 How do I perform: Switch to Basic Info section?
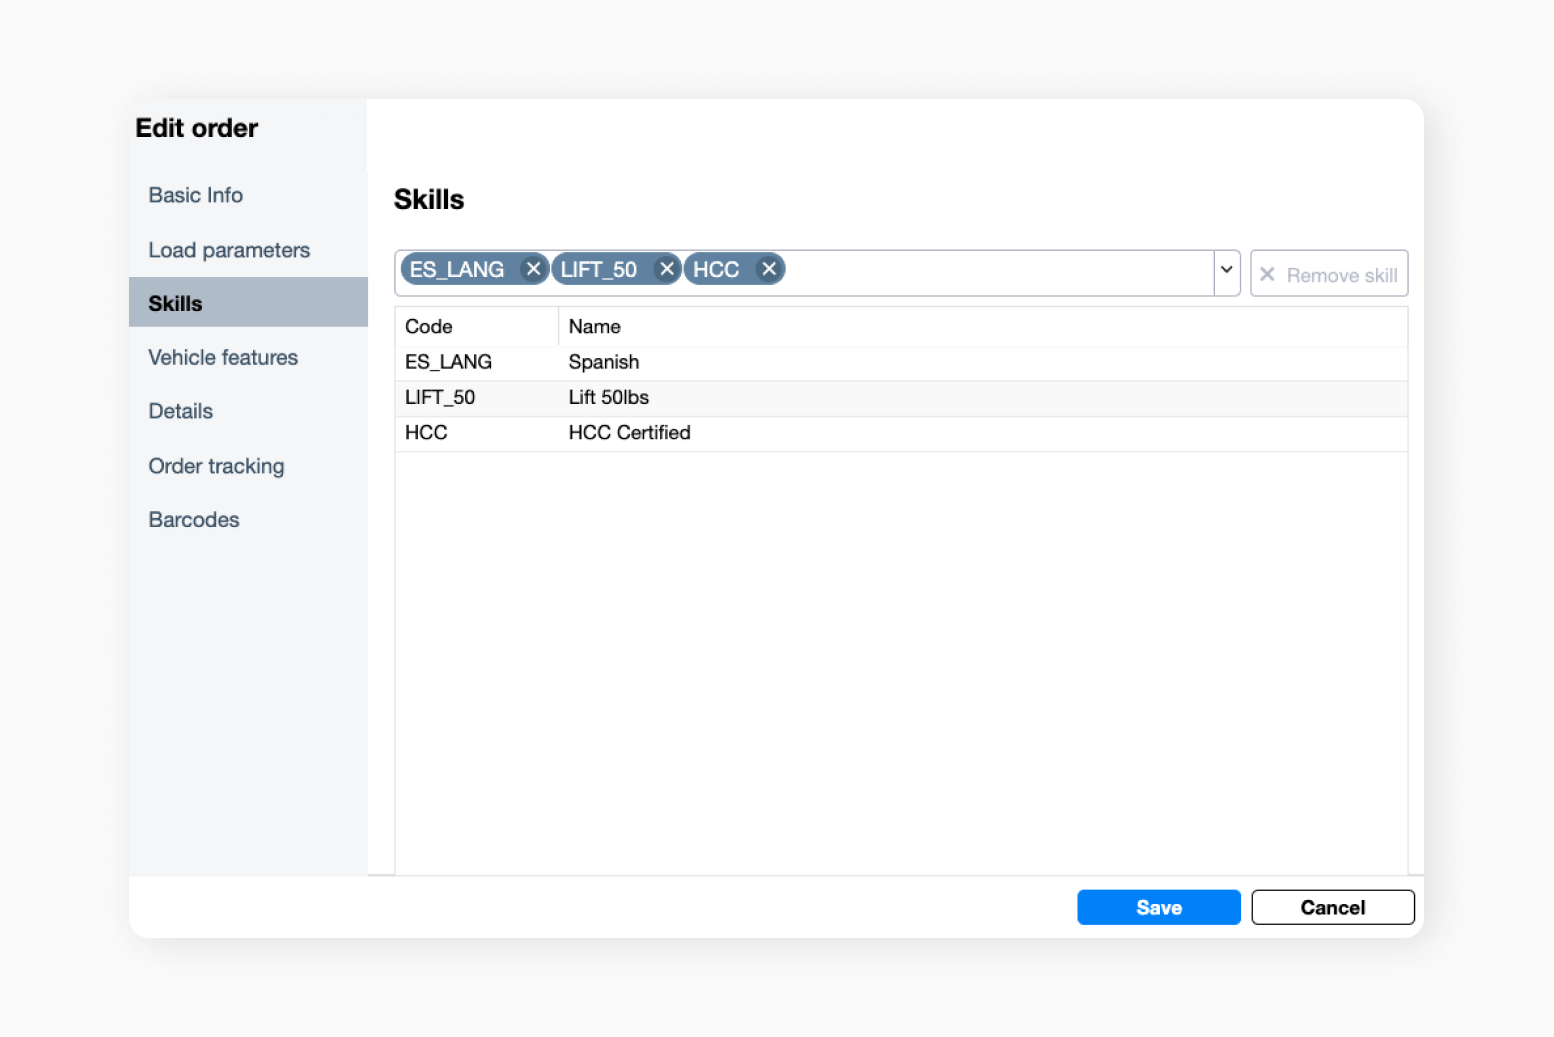pos(195,195)
